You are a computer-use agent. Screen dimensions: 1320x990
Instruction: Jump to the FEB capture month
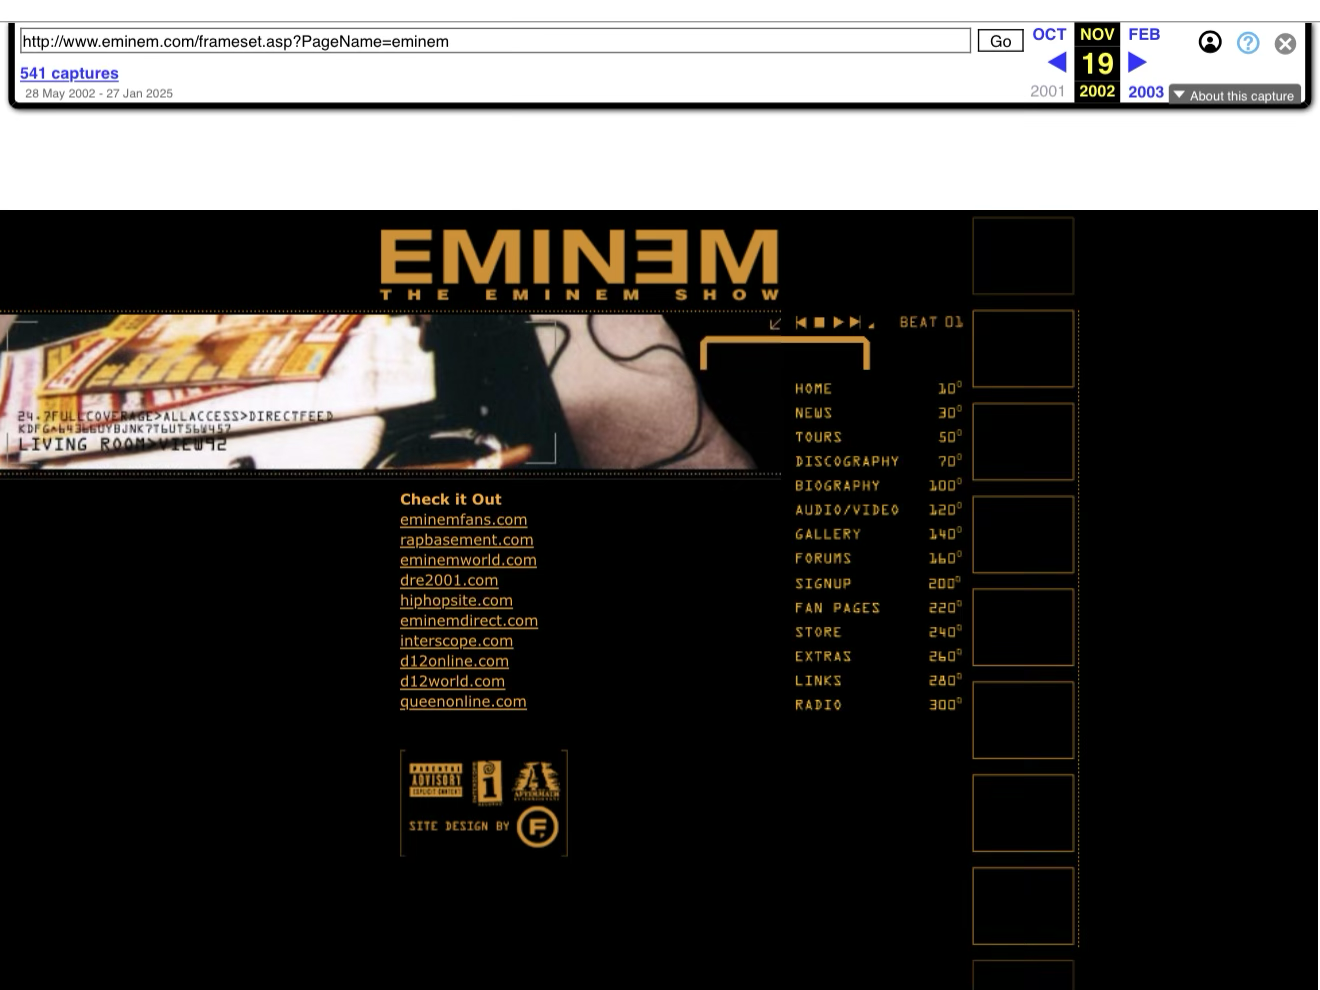(1144, 34)
